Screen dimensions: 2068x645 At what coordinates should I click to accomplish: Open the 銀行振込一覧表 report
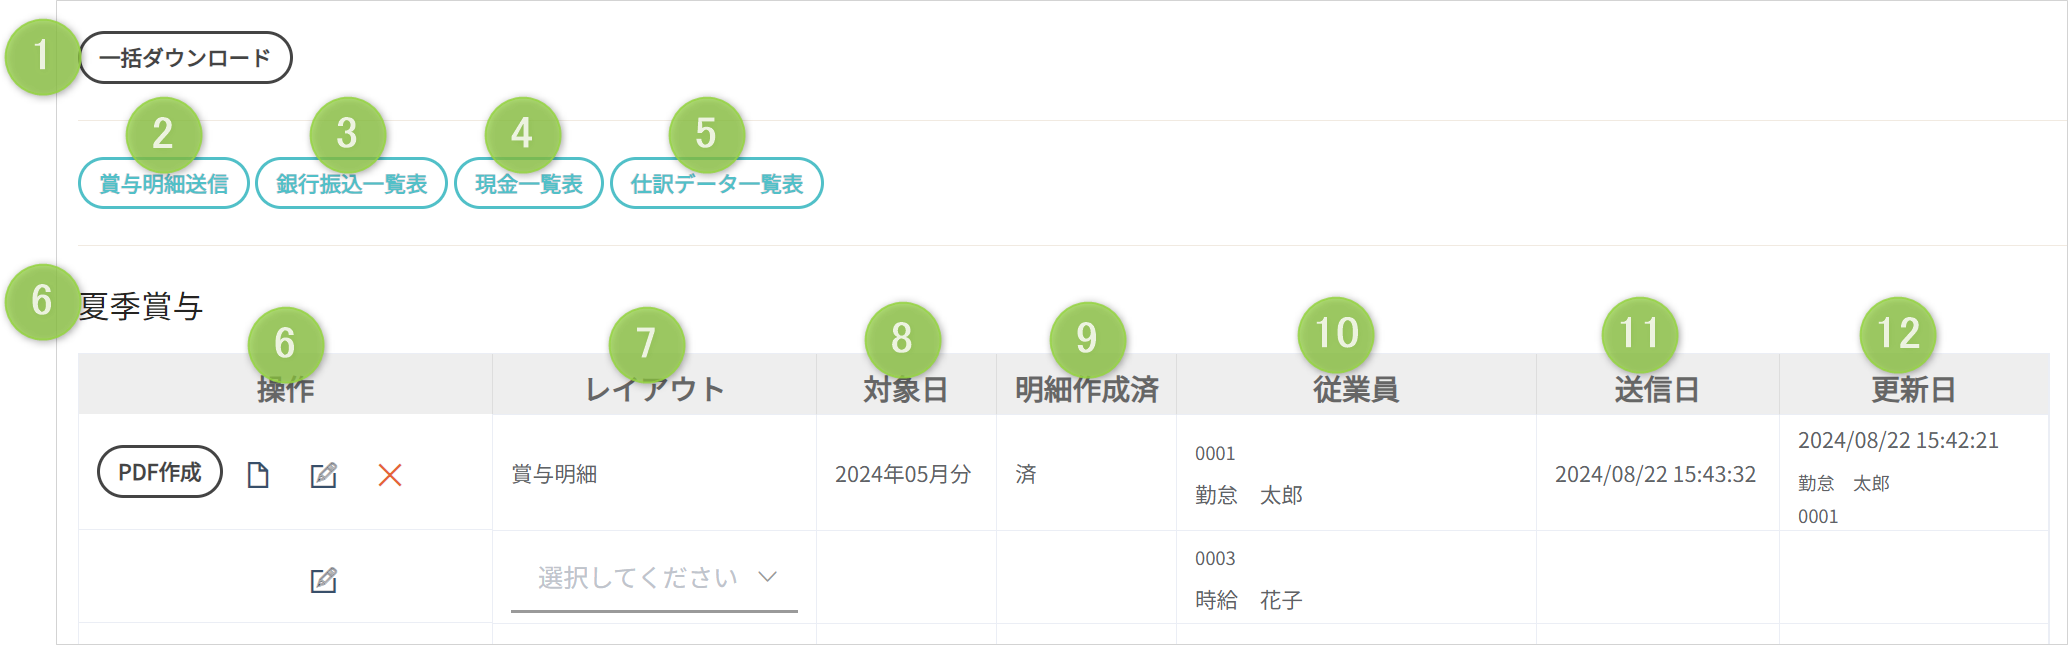pos(351,184)
